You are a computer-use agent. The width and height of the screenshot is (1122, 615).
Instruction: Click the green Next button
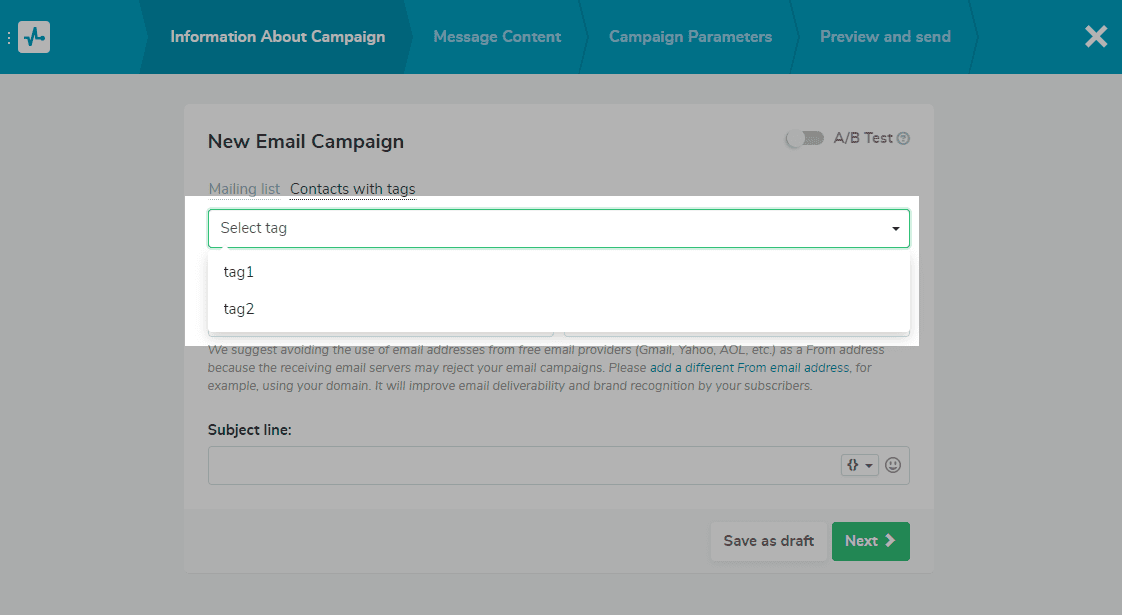point(870,541)
